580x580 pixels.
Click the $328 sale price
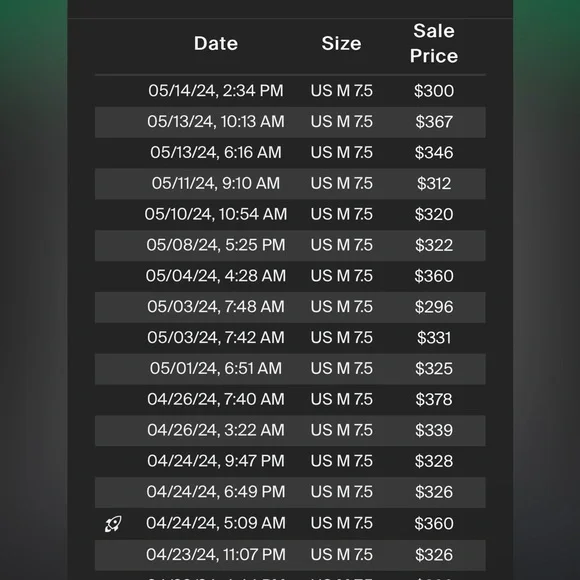(x=434, y=461)
